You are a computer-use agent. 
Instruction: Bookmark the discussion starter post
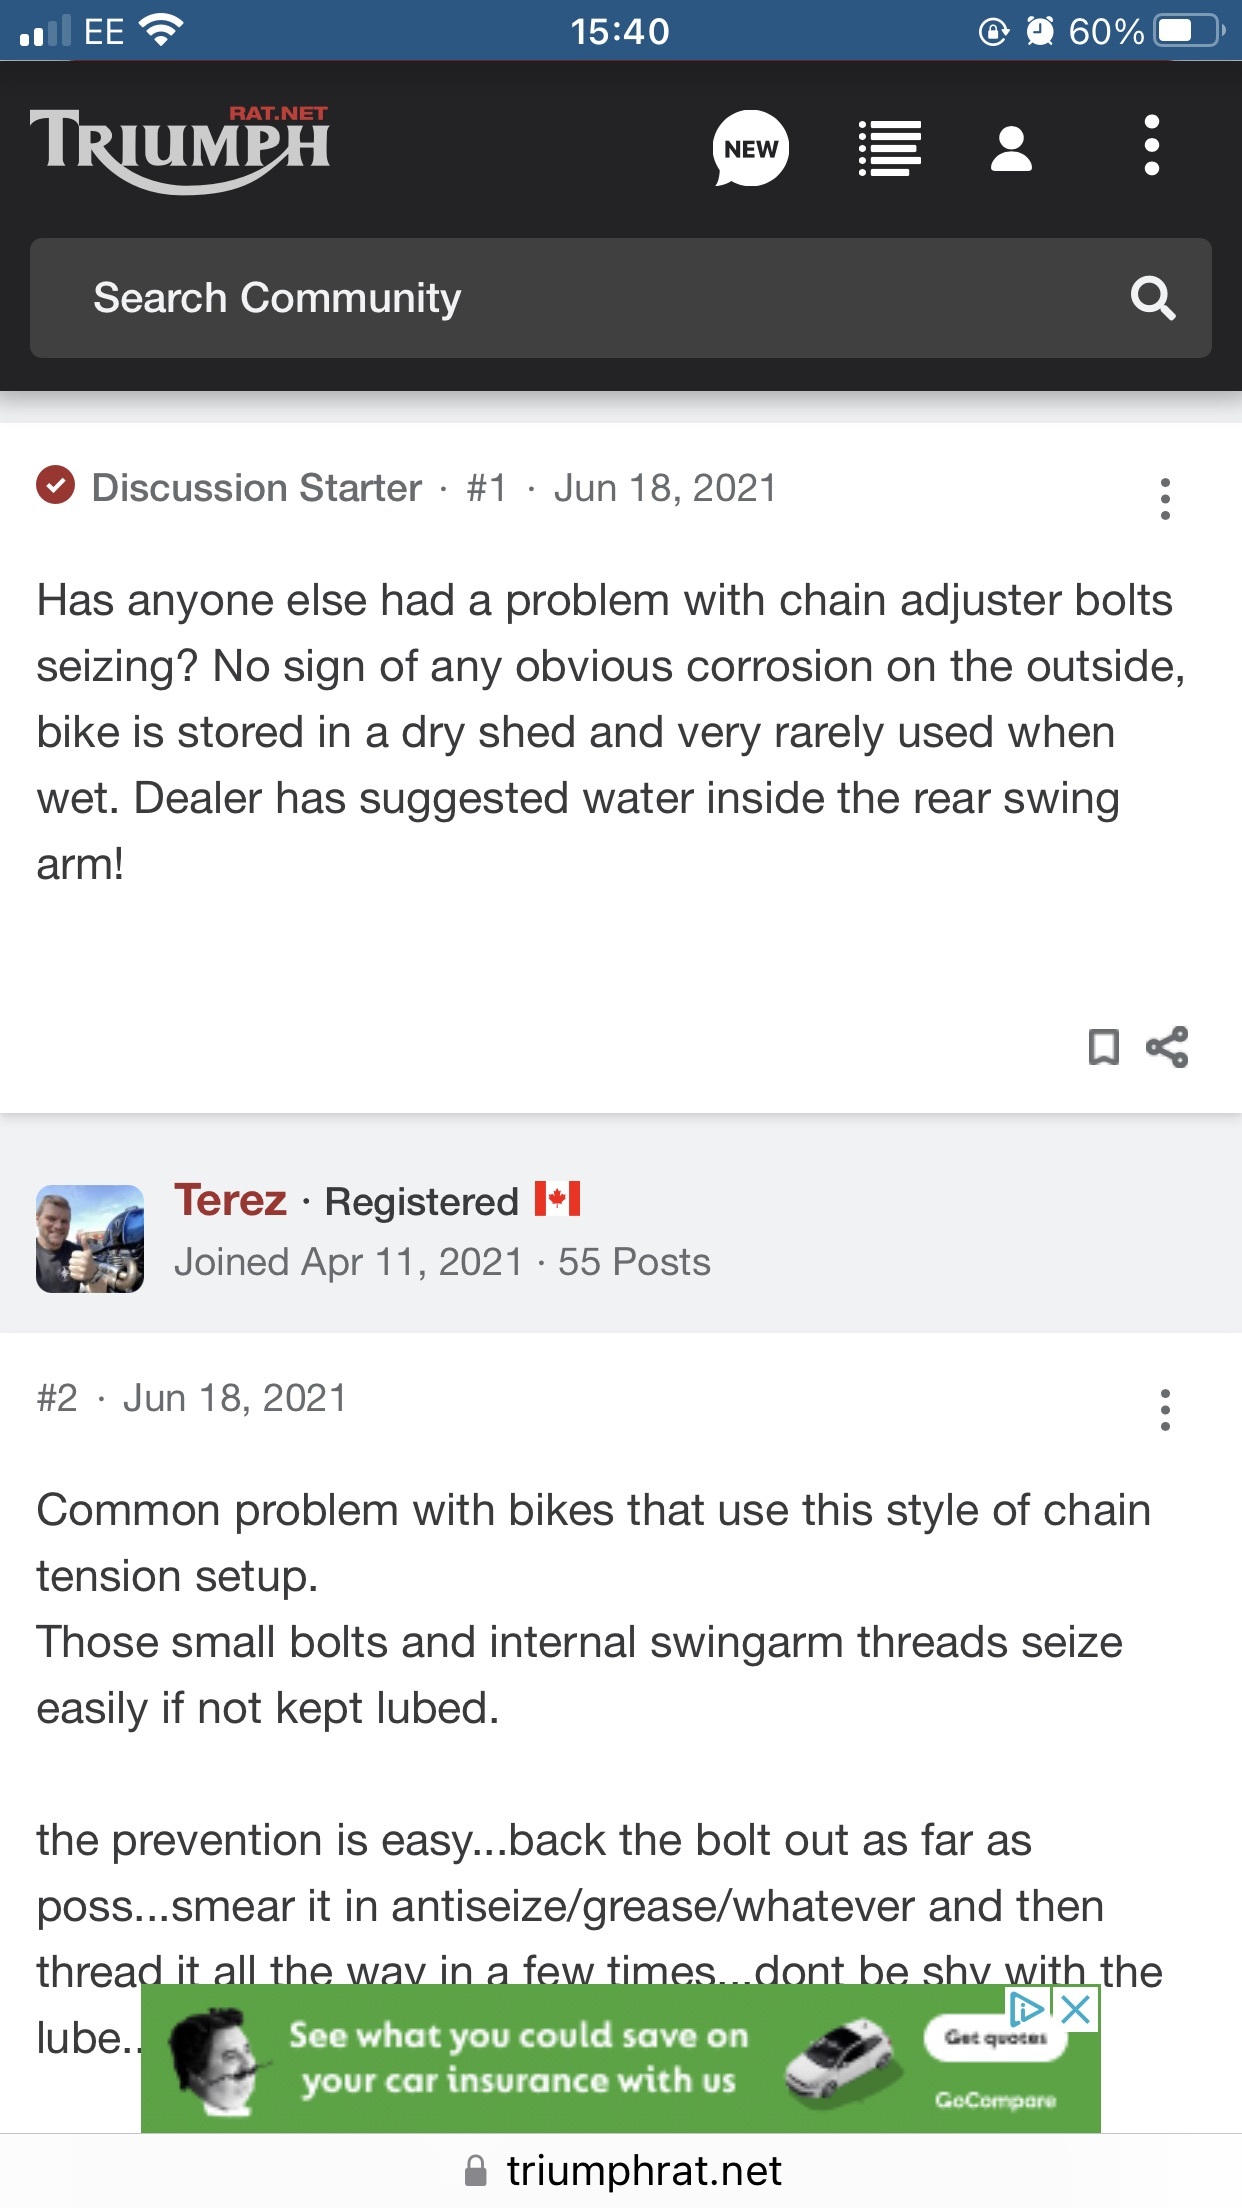tap(1103, 1047)
